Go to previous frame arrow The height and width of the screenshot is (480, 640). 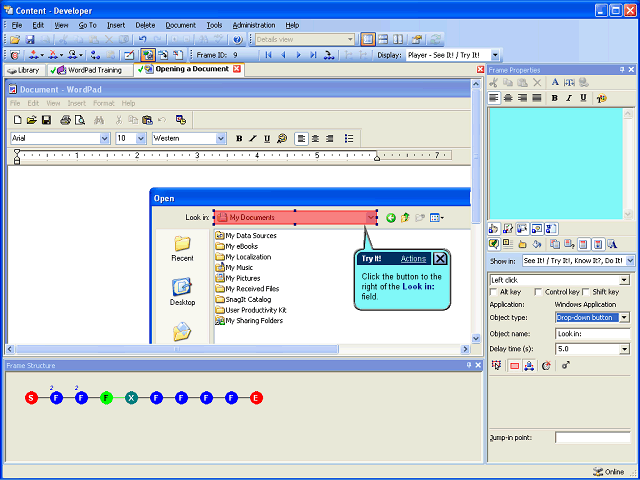click(x=283, y=55)
